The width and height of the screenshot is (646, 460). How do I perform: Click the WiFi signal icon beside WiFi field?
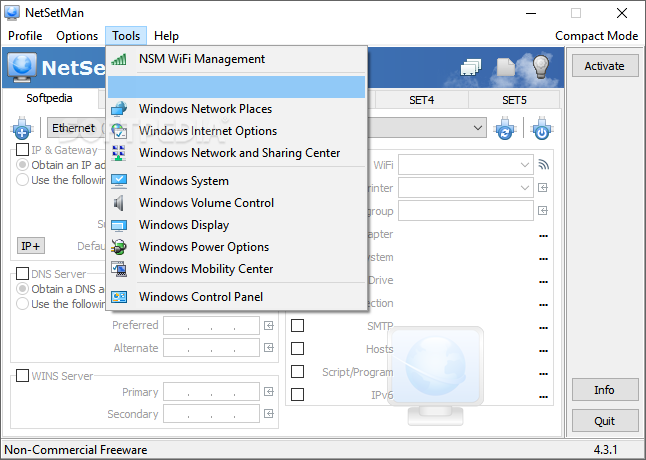click(x=543, y=165)
